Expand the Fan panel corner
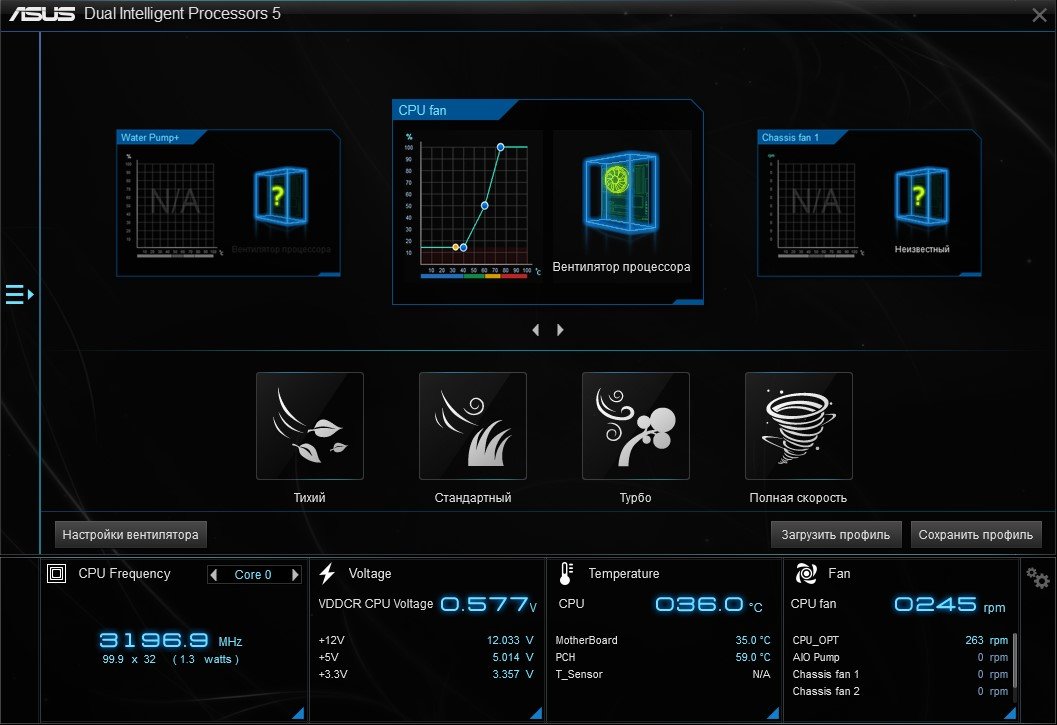The height and width of the screenshot is (725, 1057). [1010, 713]
